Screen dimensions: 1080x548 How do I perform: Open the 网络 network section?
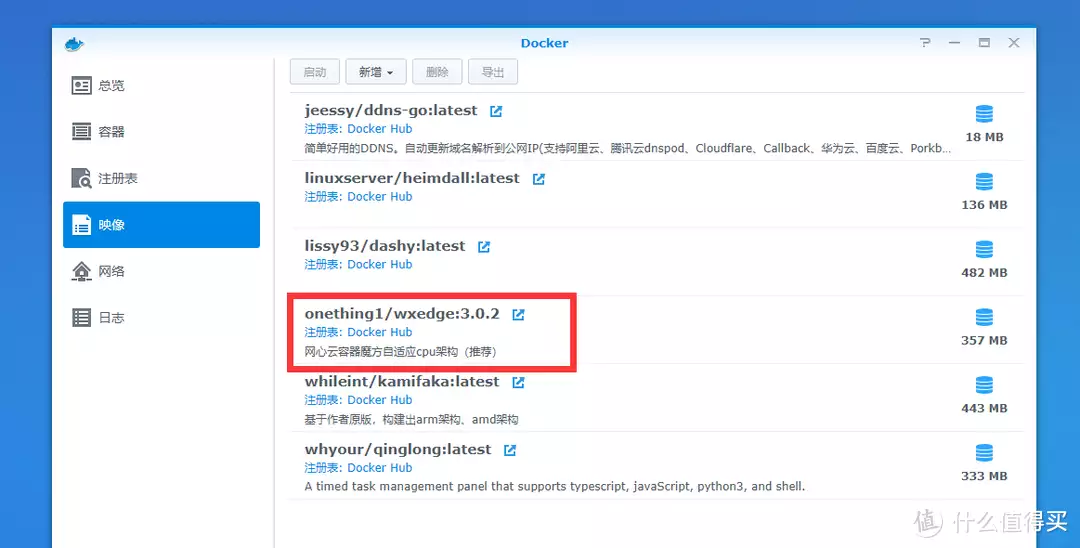point(161,271)
